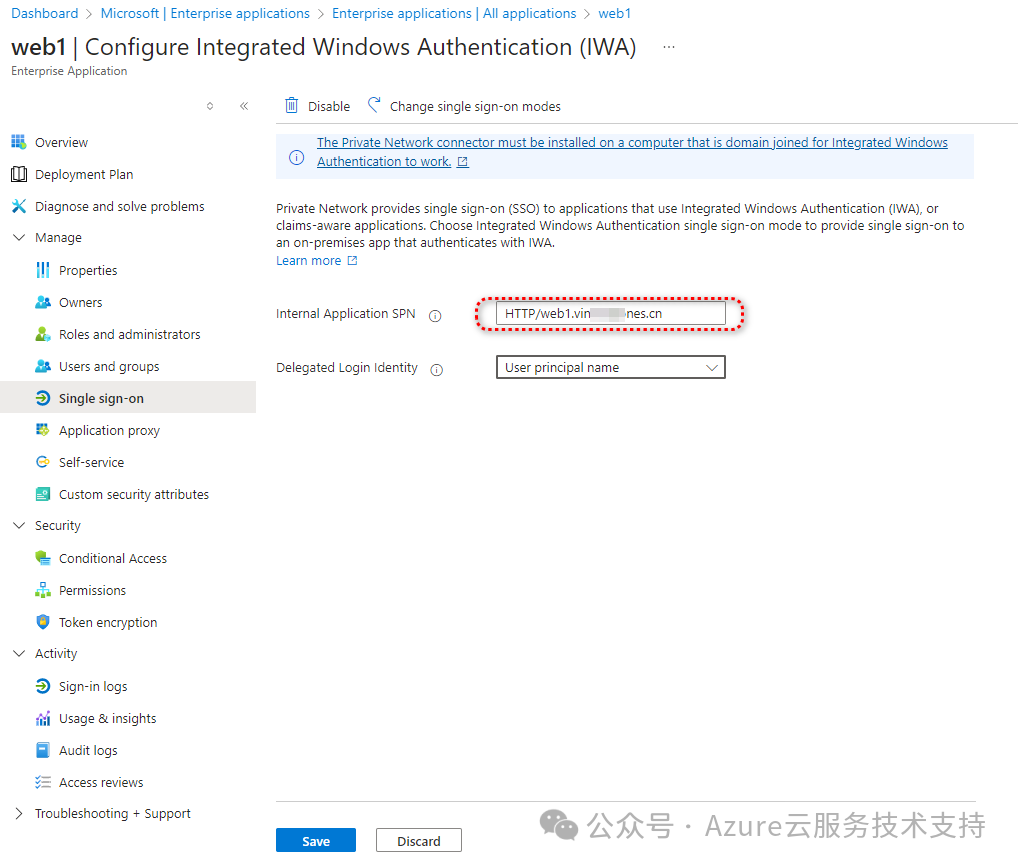
Task: Open Private Network connector banner link
Action: click(x=632, y=151)
